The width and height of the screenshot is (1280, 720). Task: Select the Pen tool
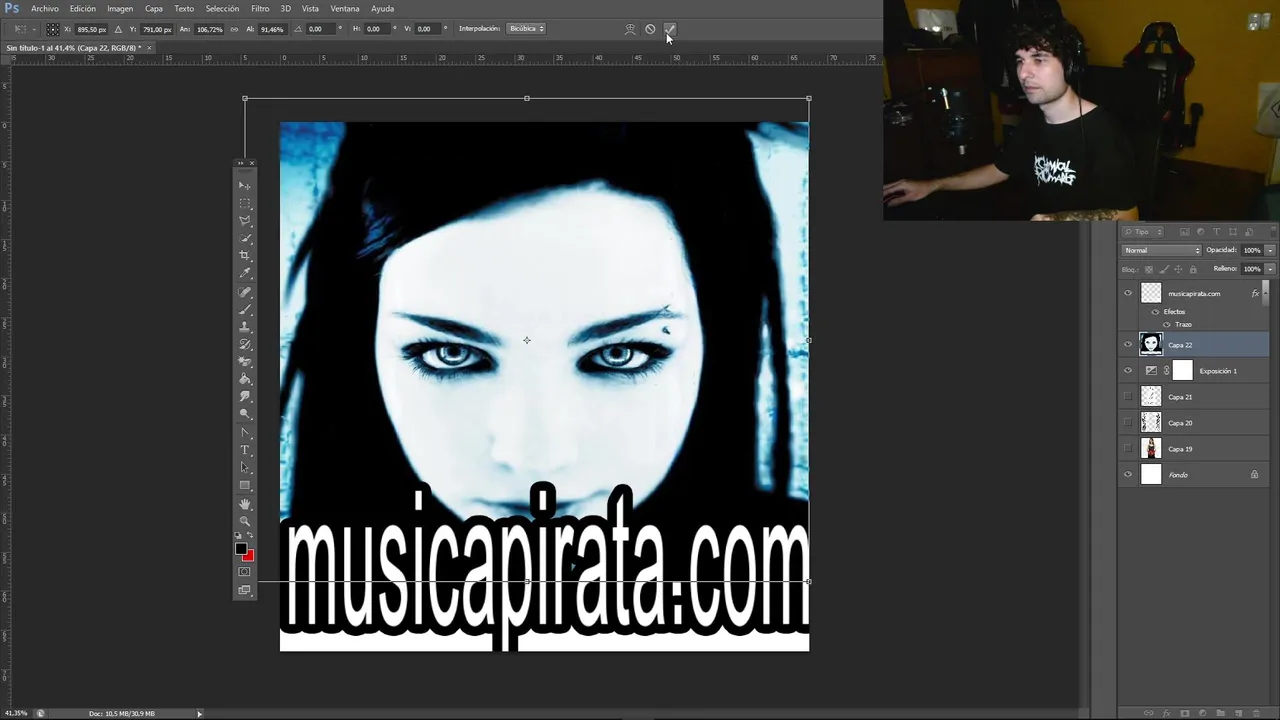[245, 433]
